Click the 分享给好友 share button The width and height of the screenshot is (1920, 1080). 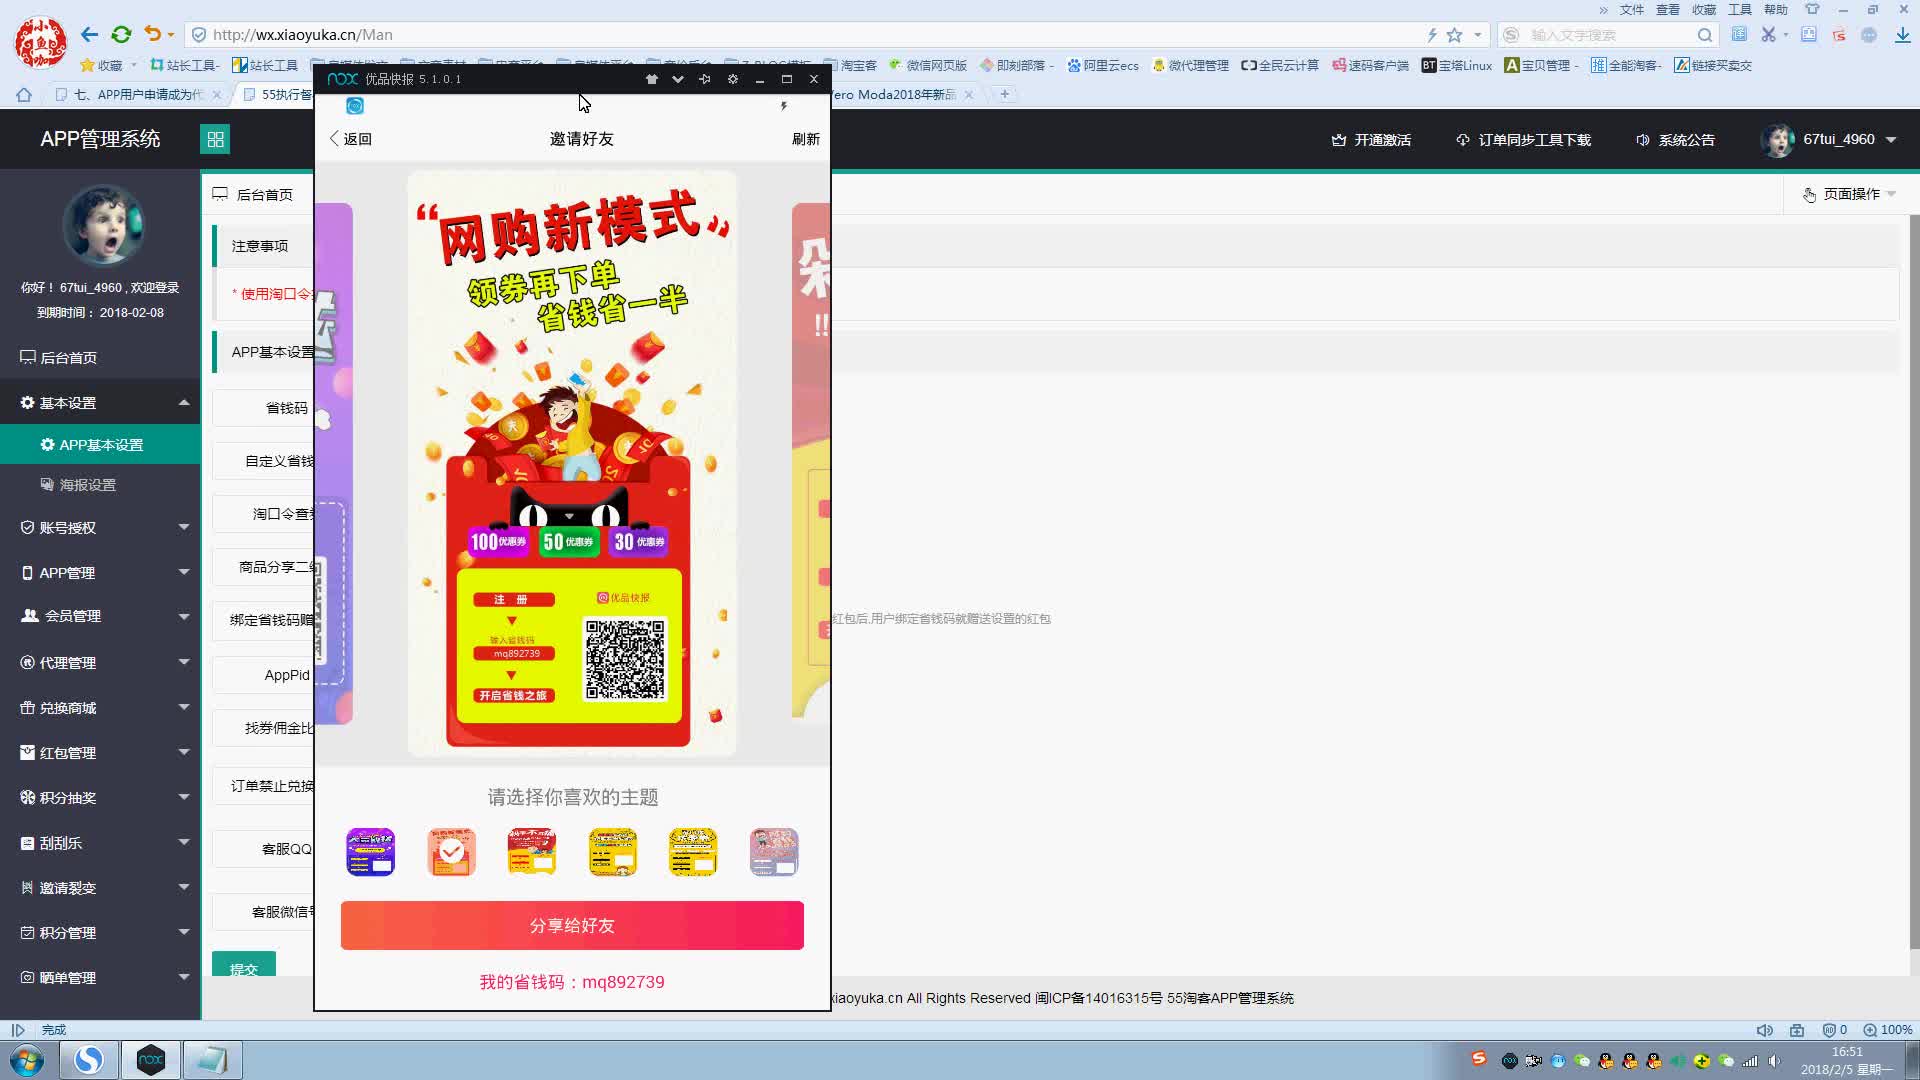click(572, 925)
